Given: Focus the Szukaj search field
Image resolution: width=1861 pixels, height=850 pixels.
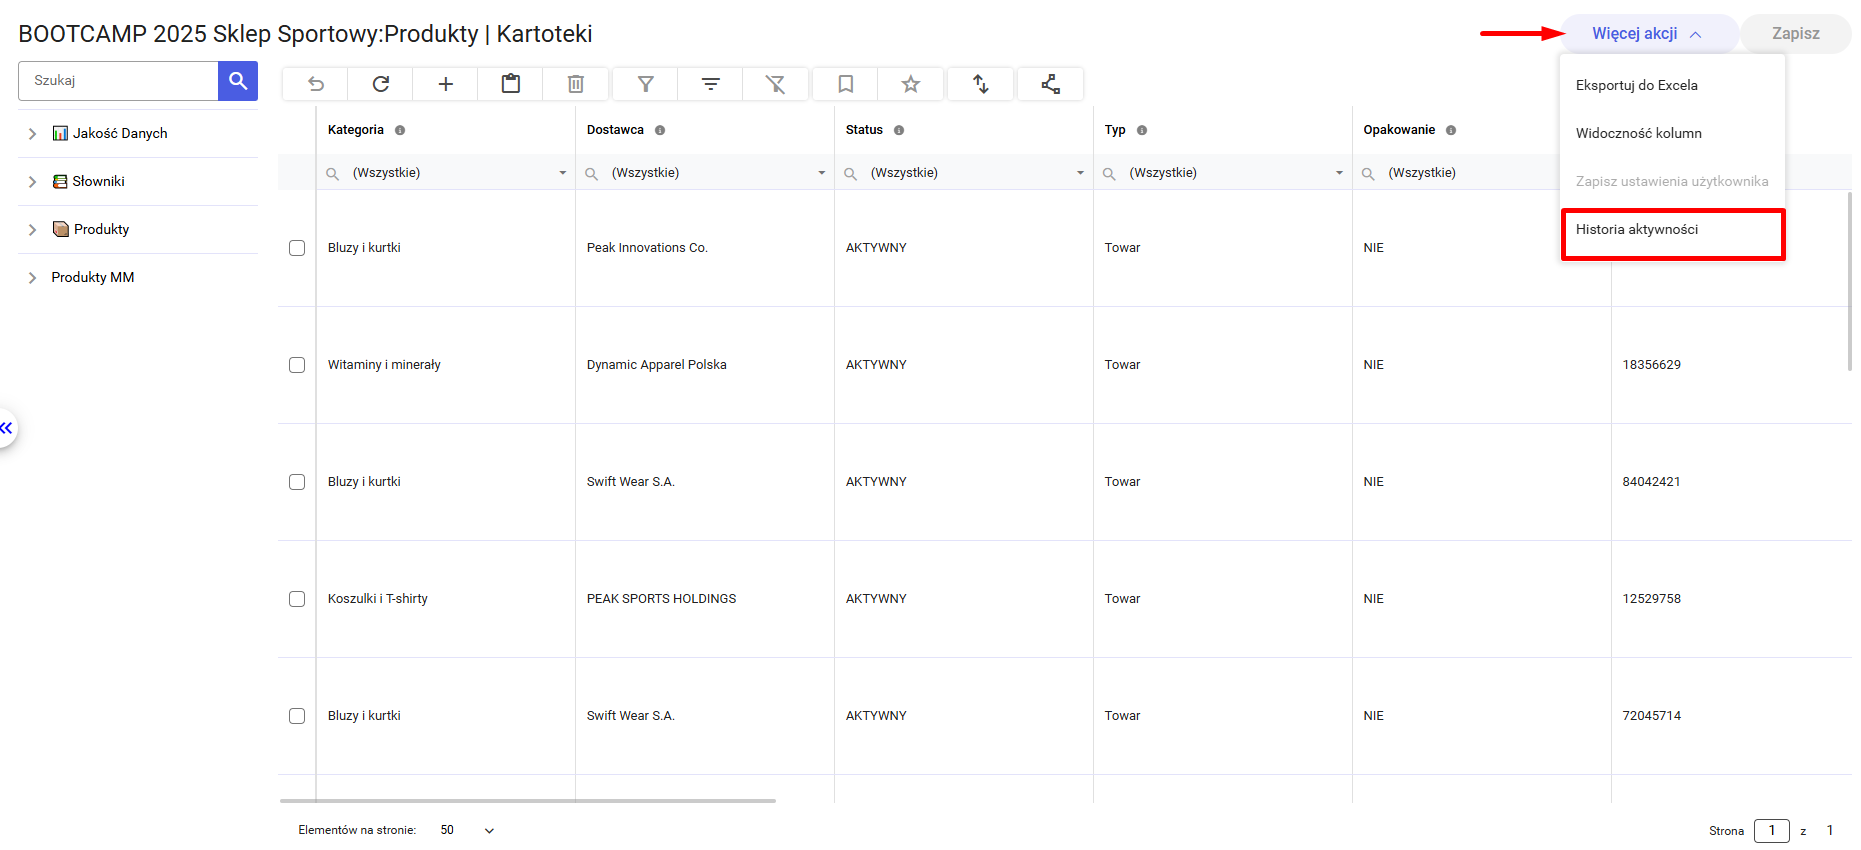Looking at the screenshot, I should 118,80.
